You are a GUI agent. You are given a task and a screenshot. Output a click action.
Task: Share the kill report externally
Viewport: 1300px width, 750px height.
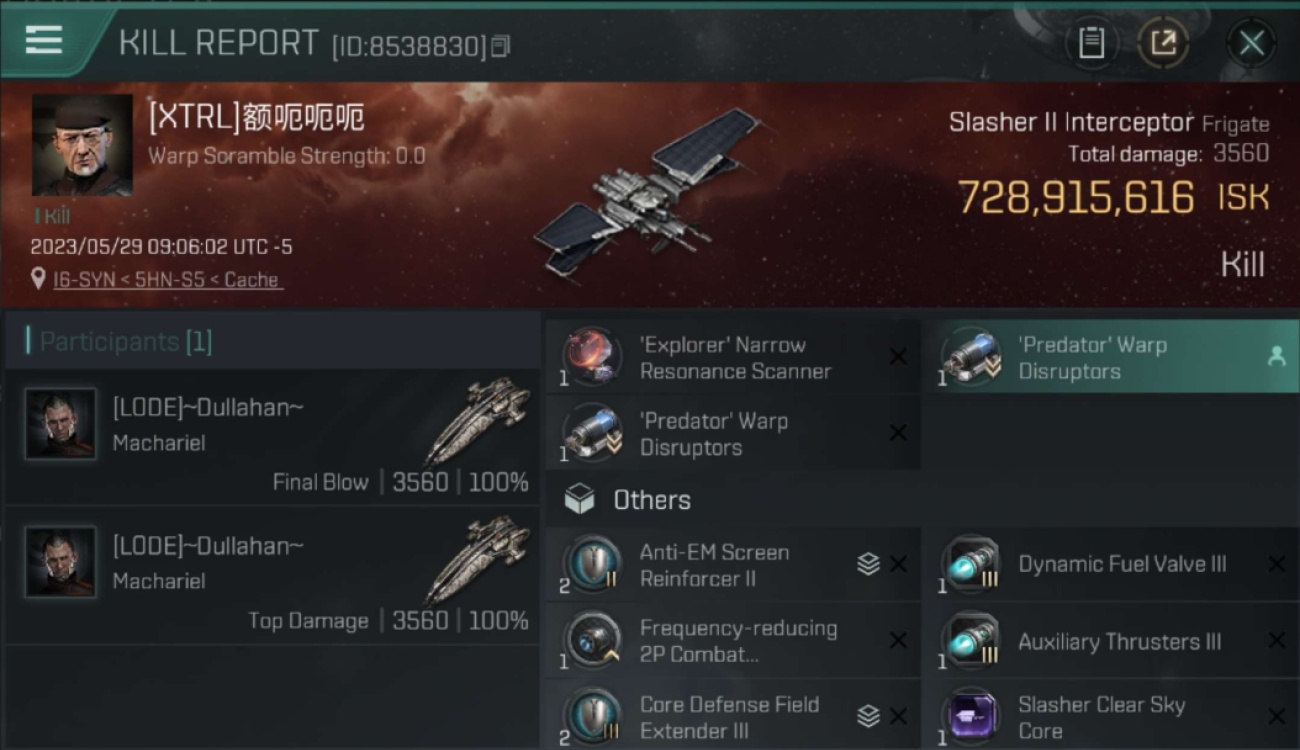pyautogui.click(x=1163, y=43)
